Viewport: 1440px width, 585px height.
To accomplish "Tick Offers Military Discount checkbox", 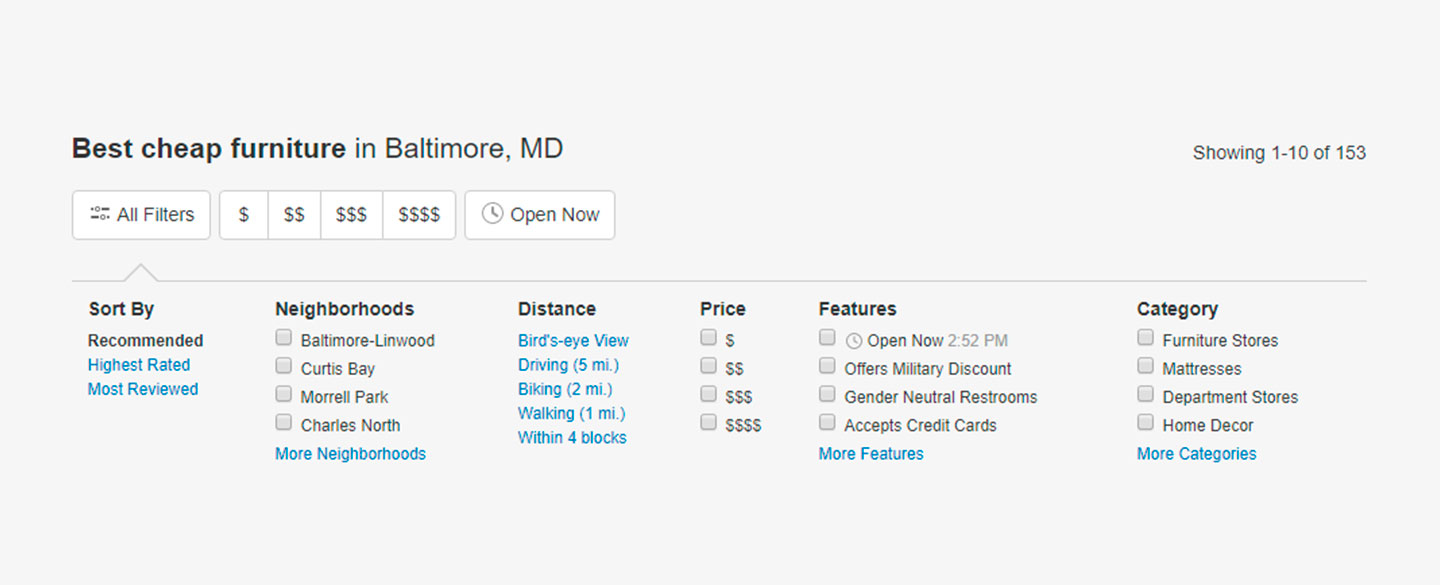I will tap(827, 366).
